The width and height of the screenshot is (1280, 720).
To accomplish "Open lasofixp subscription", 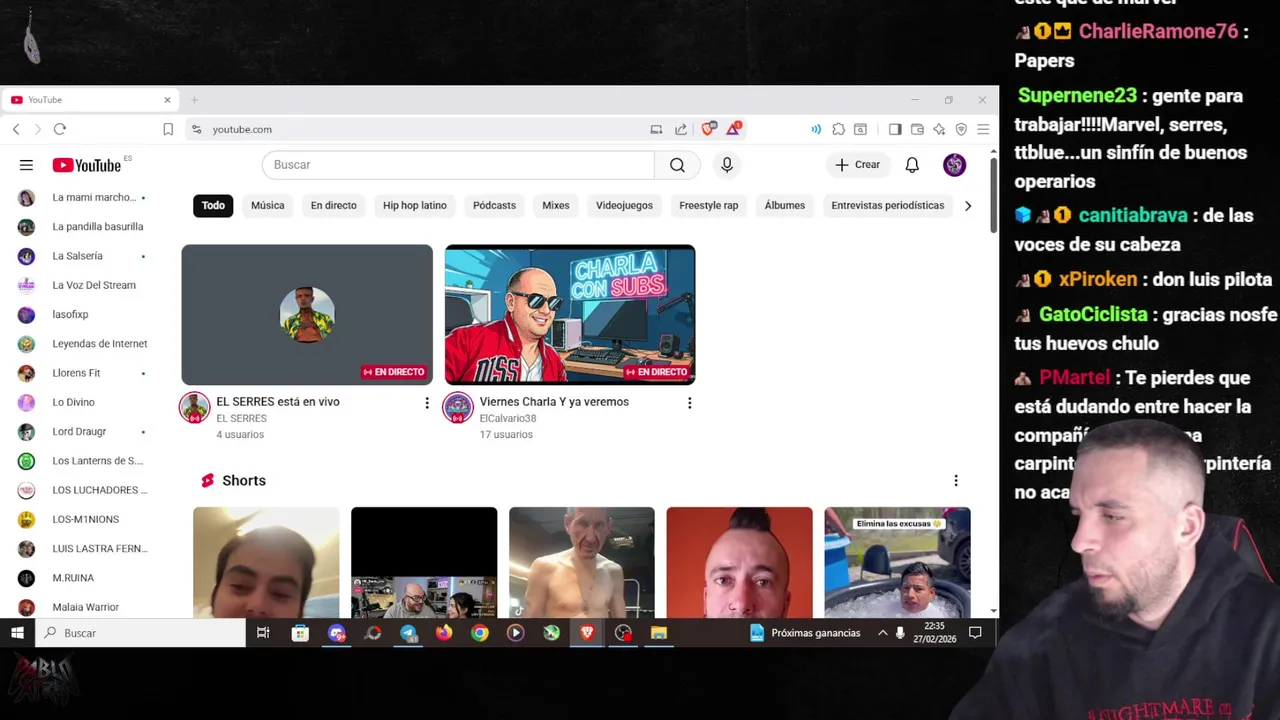I will coord(83,315).
